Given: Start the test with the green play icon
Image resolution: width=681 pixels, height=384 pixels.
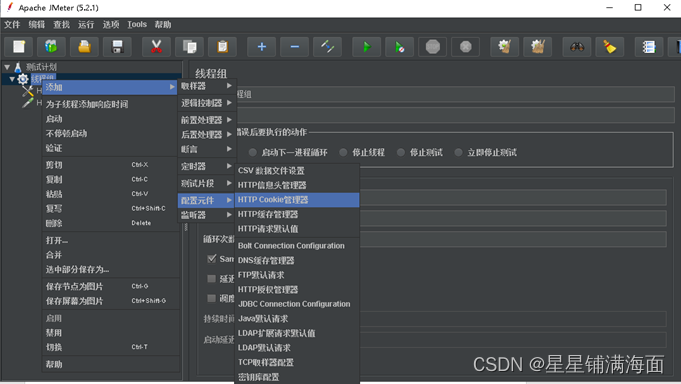Looking at the screenshot, I should click(x=367, y=46).
